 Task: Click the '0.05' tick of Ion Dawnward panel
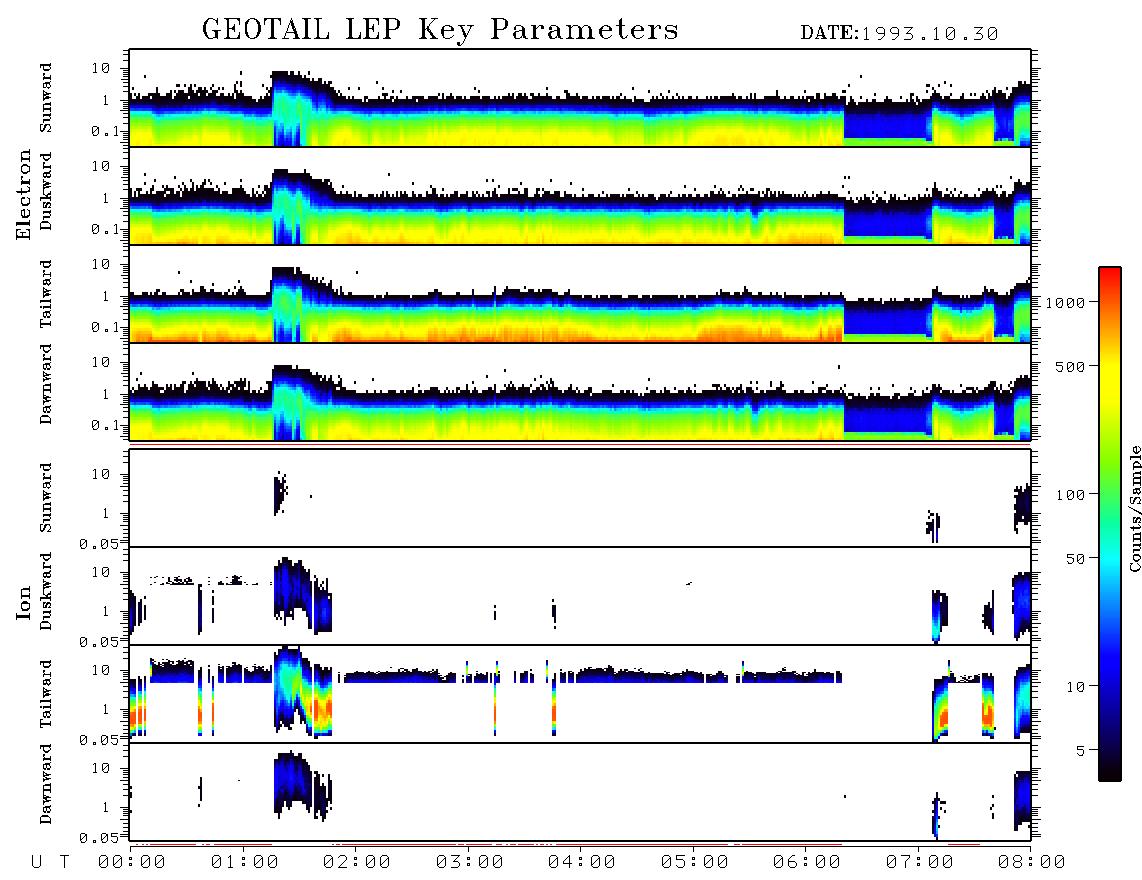point(99,838)
